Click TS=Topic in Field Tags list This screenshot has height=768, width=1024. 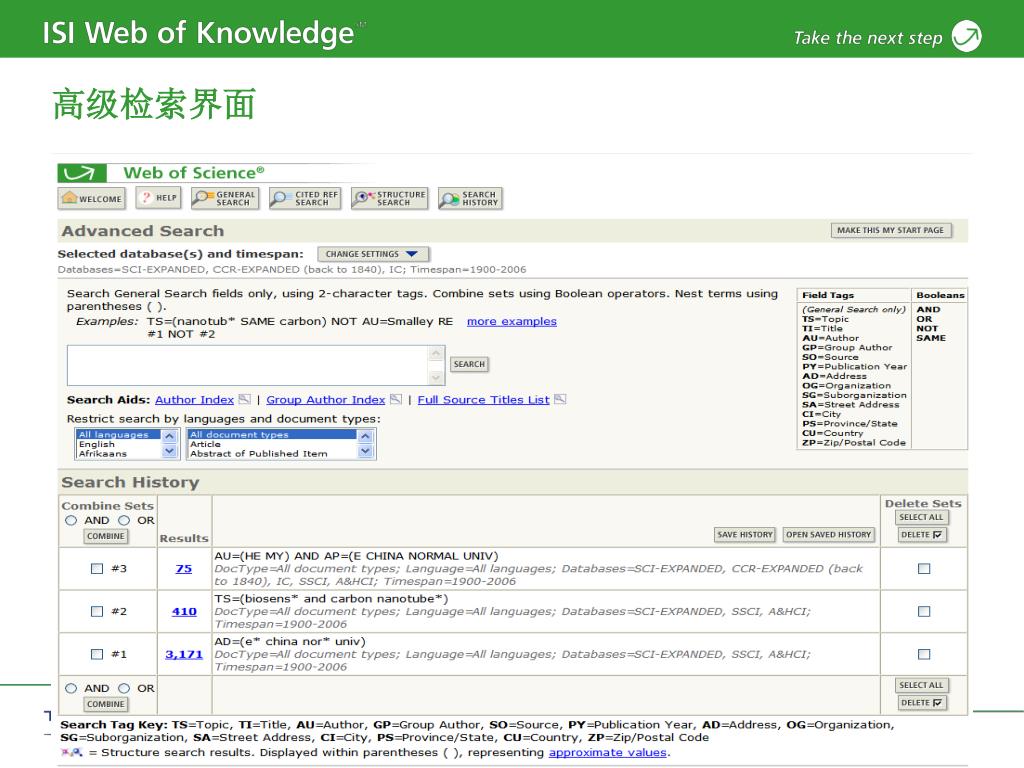point(825,319)
